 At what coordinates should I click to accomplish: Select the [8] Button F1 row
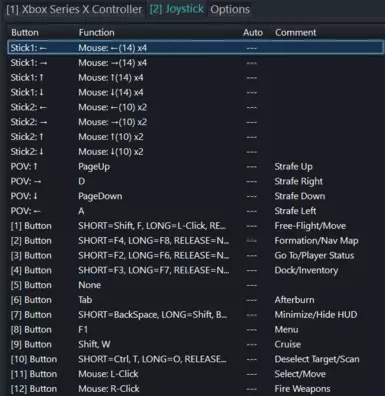(195, 330)
